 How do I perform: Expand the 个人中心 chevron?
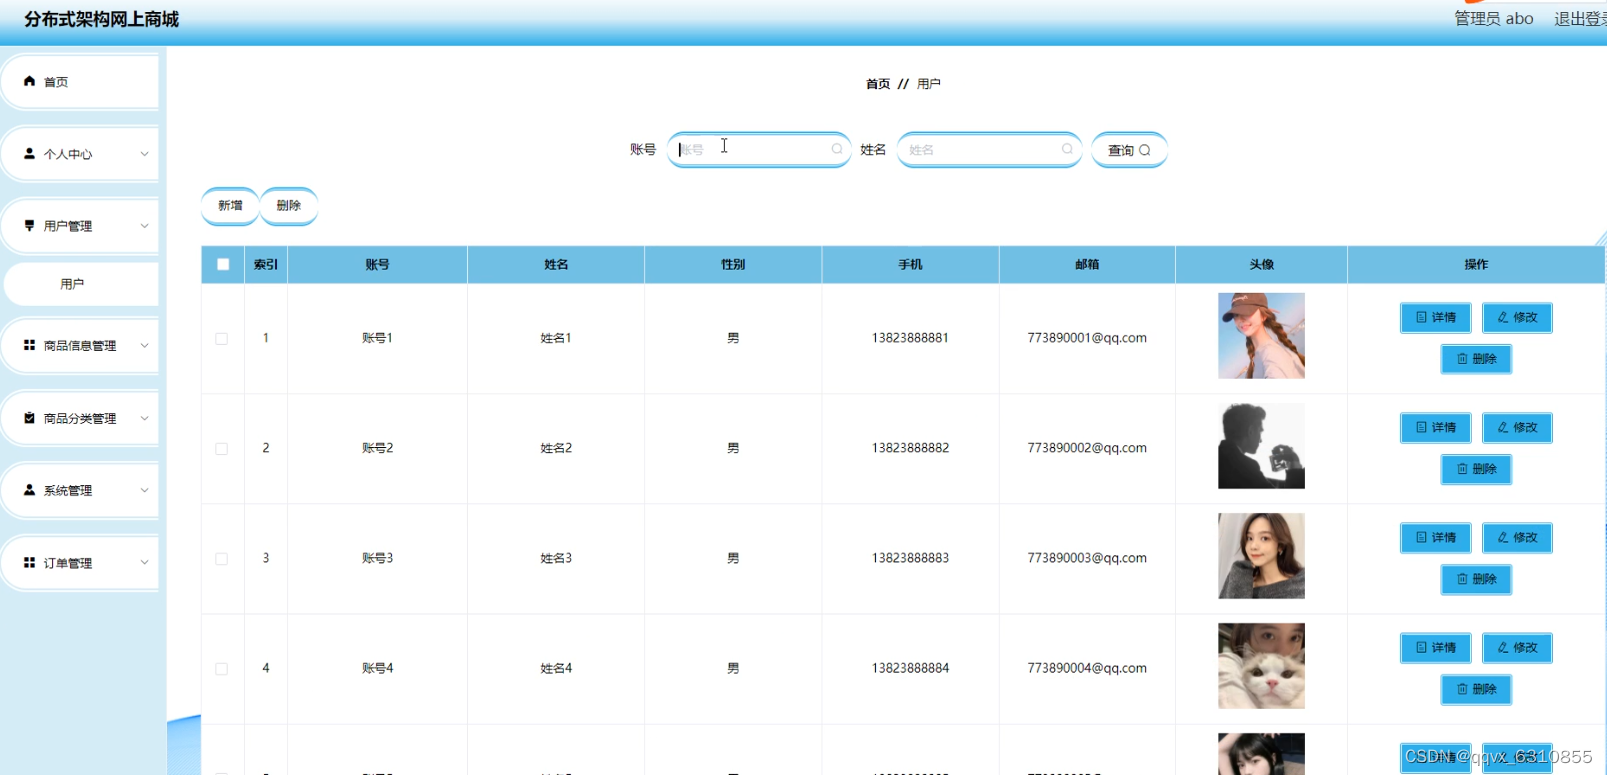[x=144, y=154]
